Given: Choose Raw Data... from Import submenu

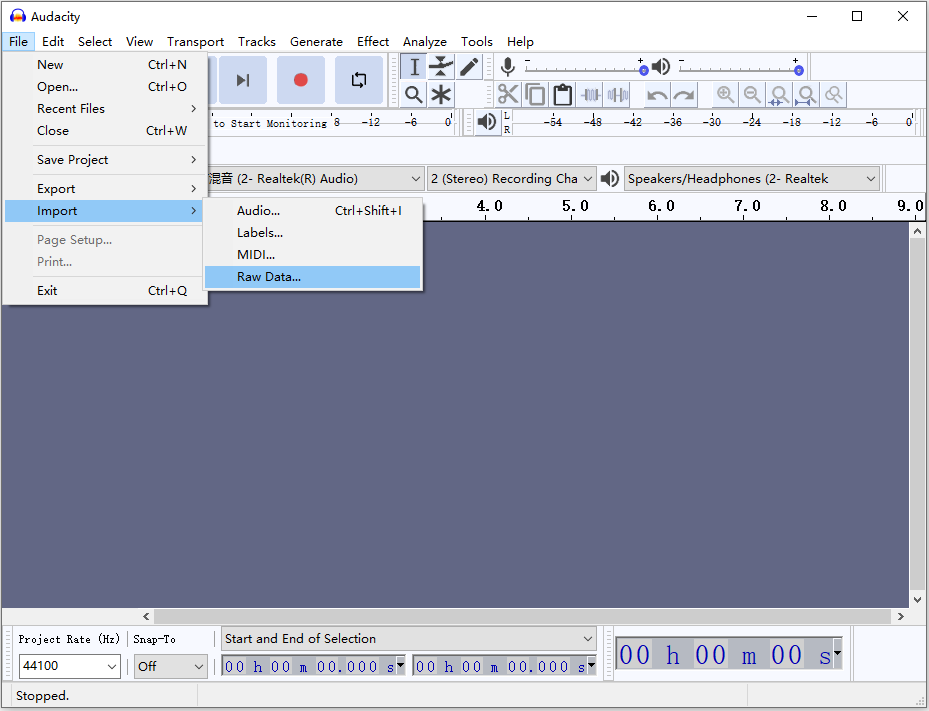Looking at the screenshot, I should [x=269, y=277].
